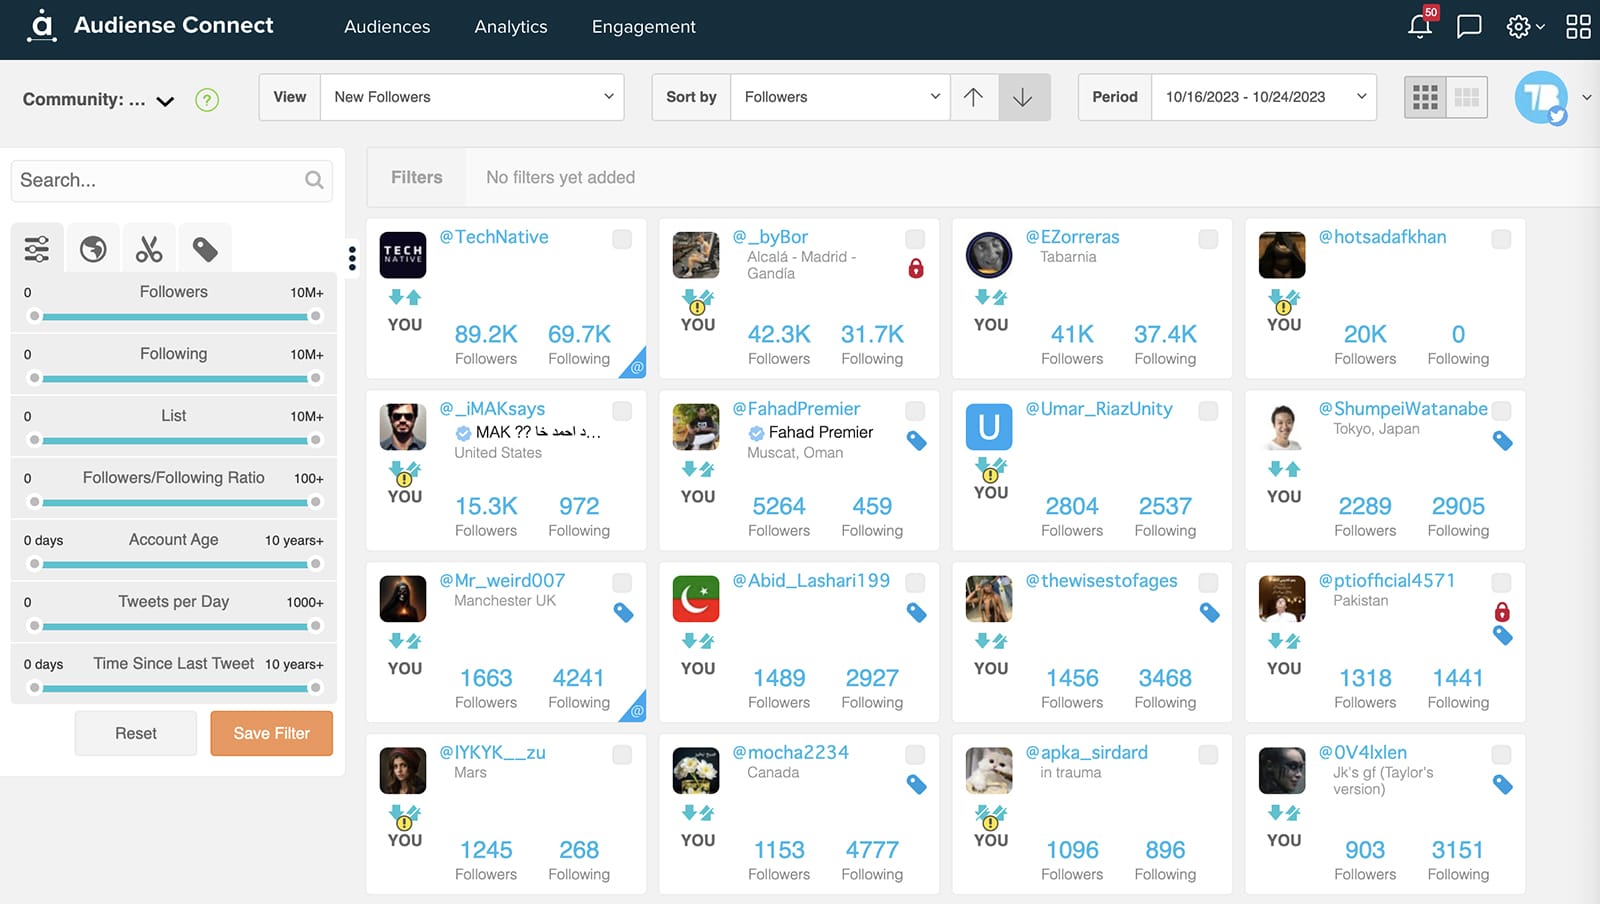Click the Save Filter button
1600x904 pixels.
coord(271,733)
